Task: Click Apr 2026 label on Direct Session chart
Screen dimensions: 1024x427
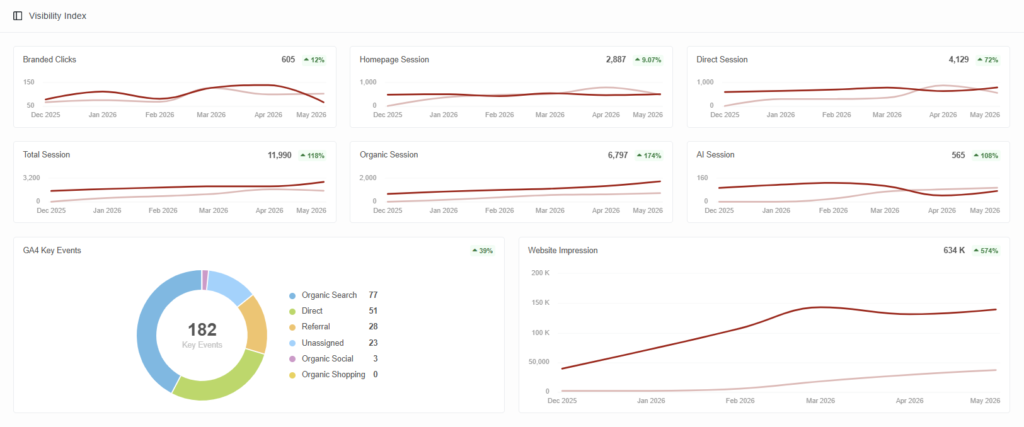Action: 941,114
